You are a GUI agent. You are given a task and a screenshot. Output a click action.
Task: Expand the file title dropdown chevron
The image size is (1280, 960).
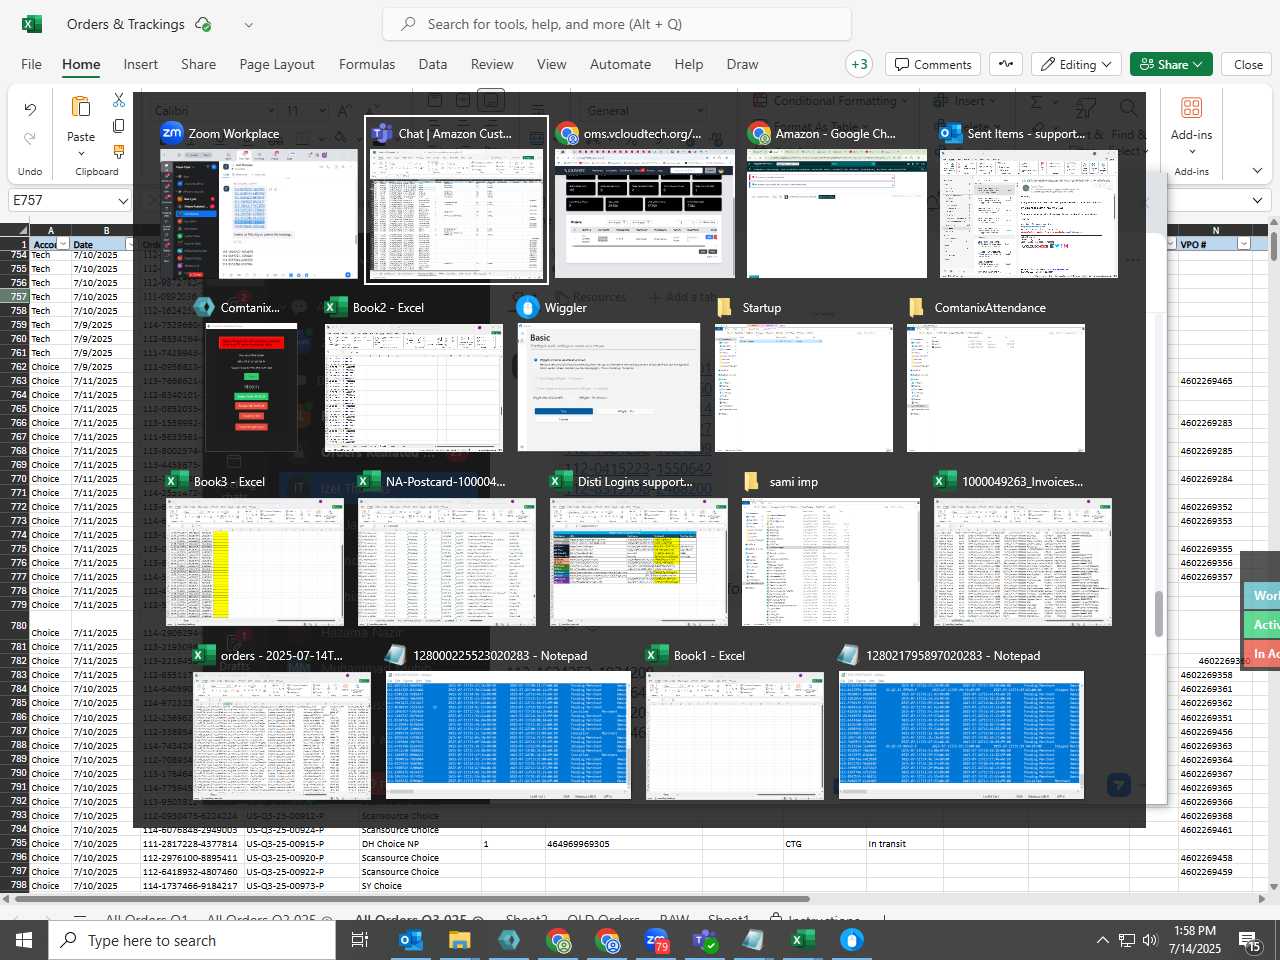[x=248, y=24]
